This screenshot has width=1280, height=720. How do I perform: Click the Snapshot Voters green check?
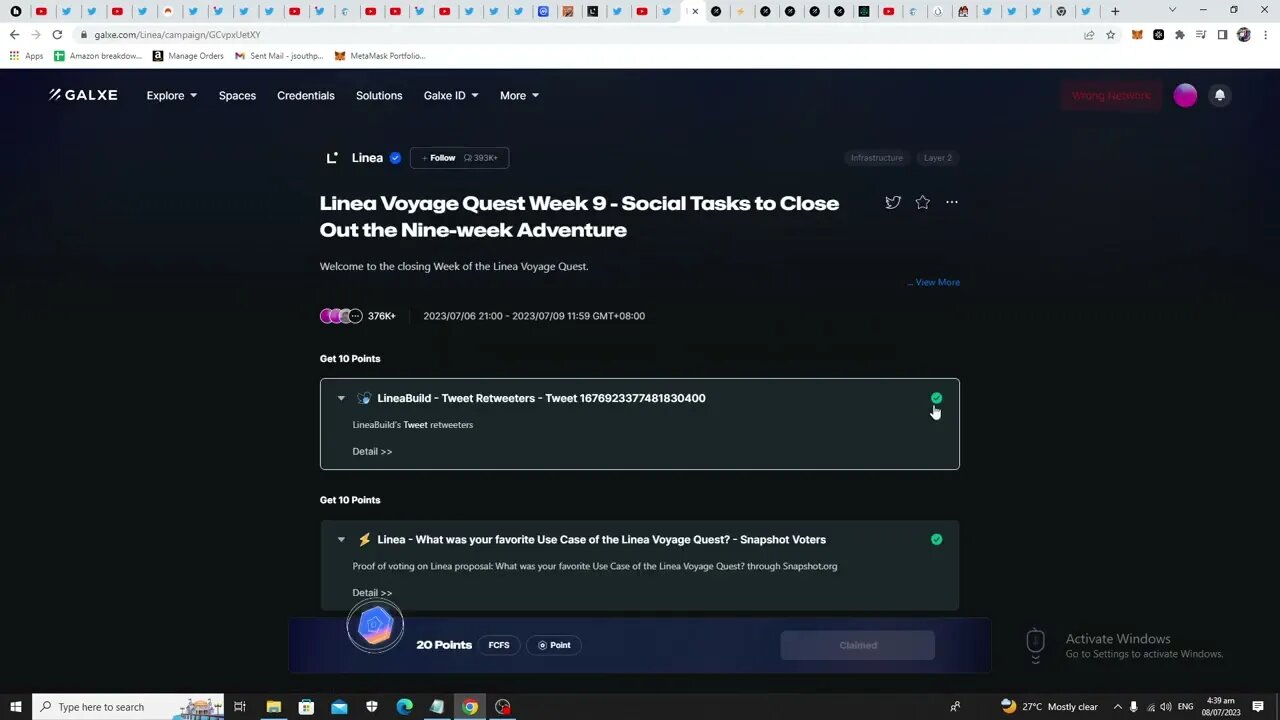coord(936,539)
